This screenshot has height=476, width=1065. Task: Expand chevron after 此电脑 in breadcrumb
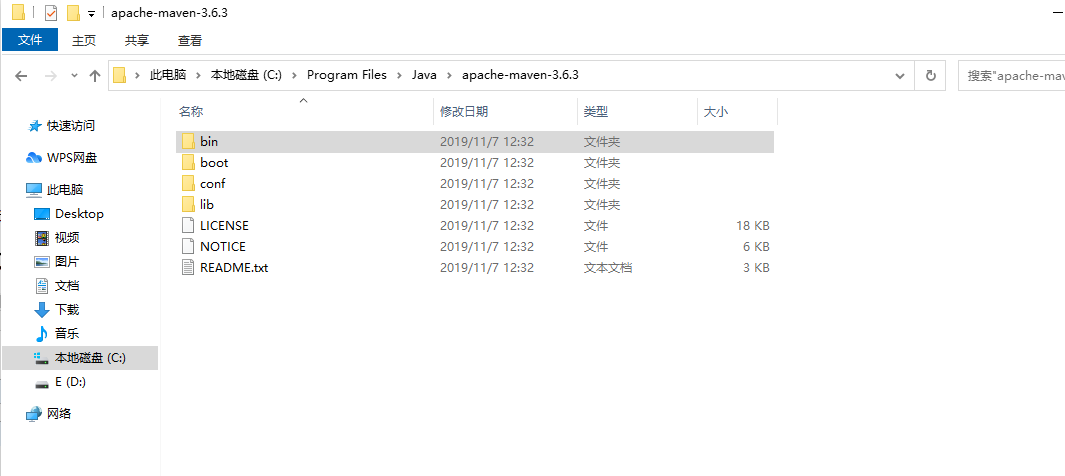[x=199, y=75]
